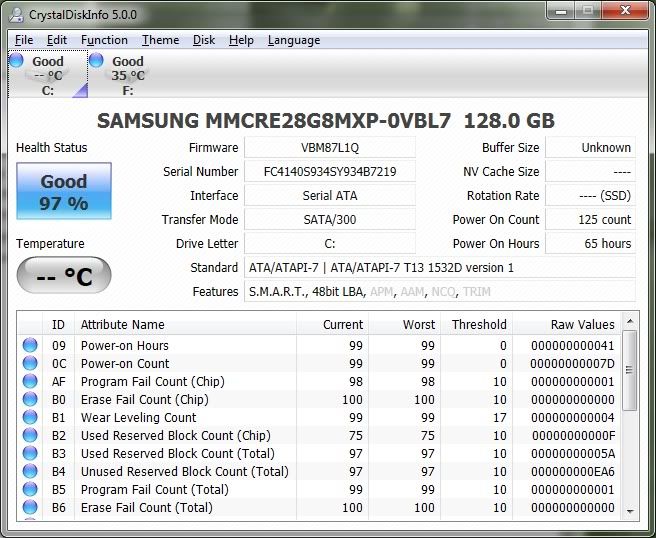
Task: Click status orb for Used Reserved Block Count (Chip)
Action: pyautogui.click(x=30, y=436)
